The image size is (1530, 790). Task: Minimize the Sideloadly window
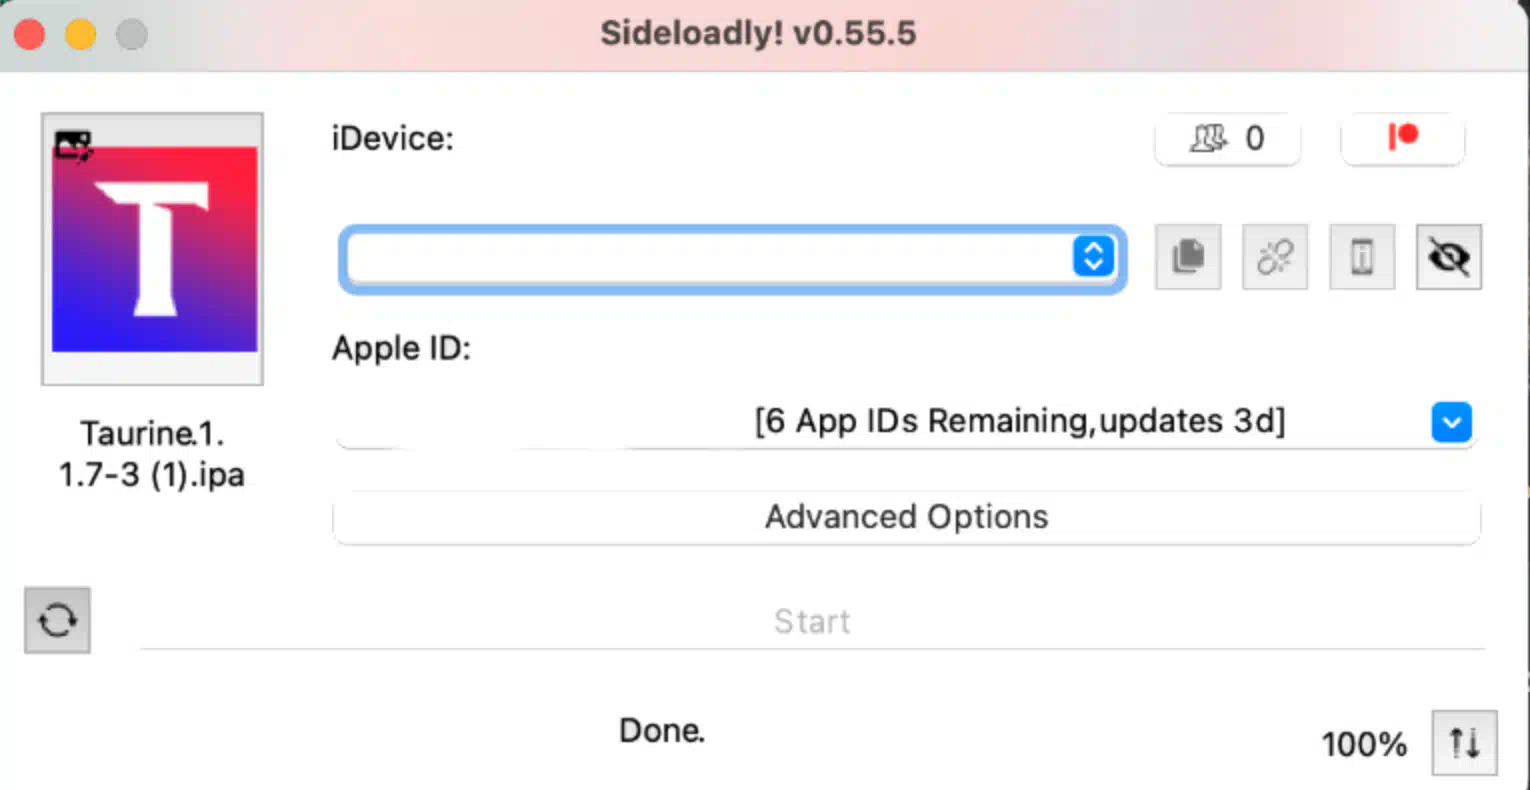pos(81,35)
